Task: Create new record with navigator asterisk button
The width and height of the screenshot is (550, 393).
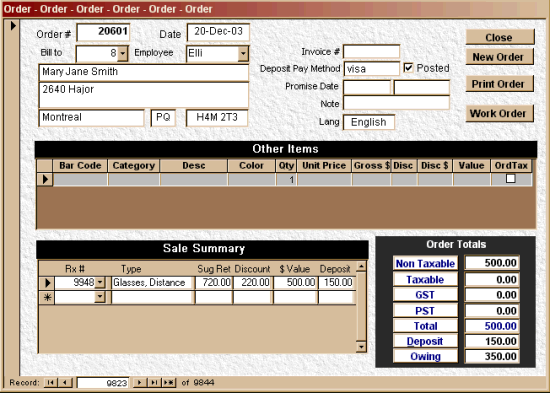Action: [x=169, y=382]
